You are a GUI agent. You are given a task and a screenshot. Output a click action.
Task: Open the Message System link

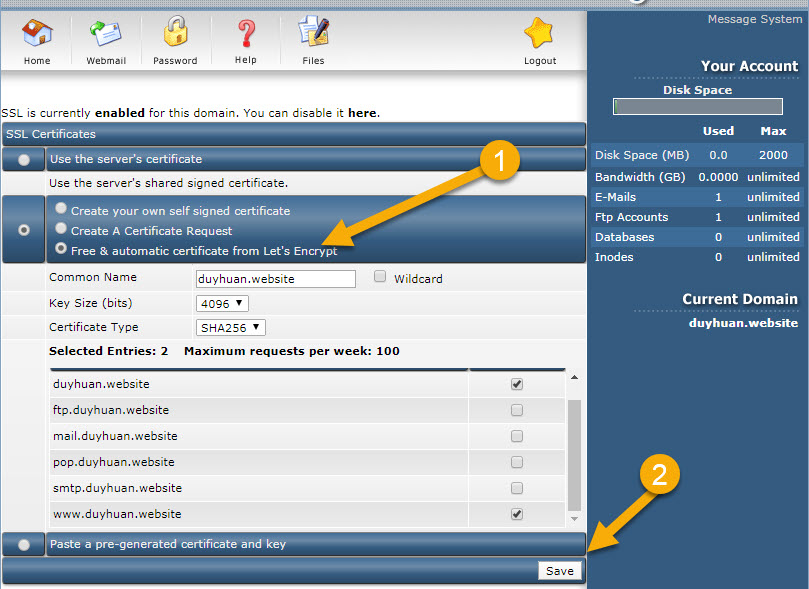(753, 19)
